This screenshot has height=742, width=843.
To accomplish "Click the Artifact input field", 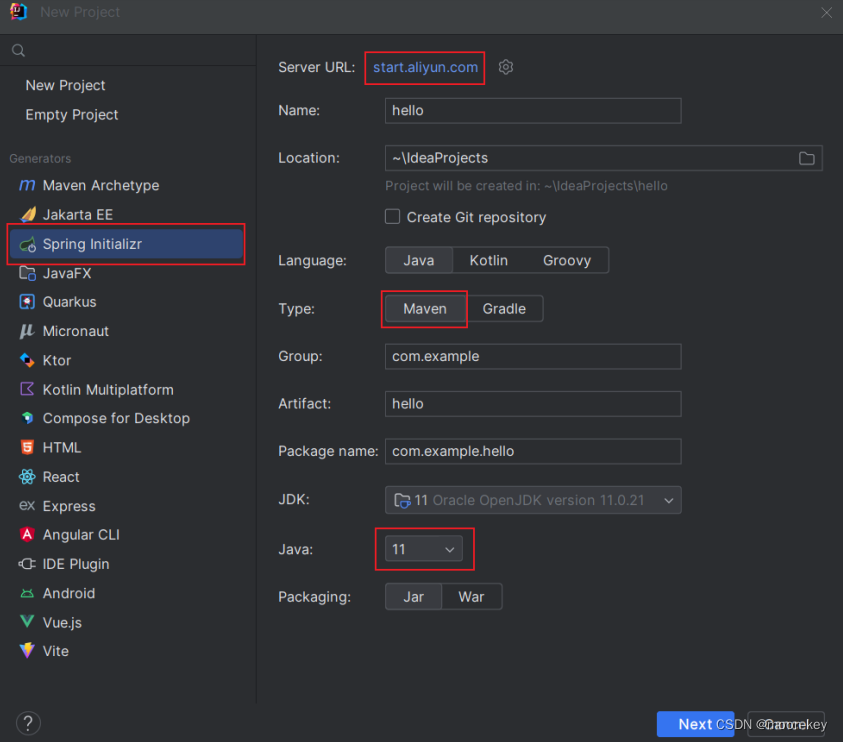I will tap(533, 404).
